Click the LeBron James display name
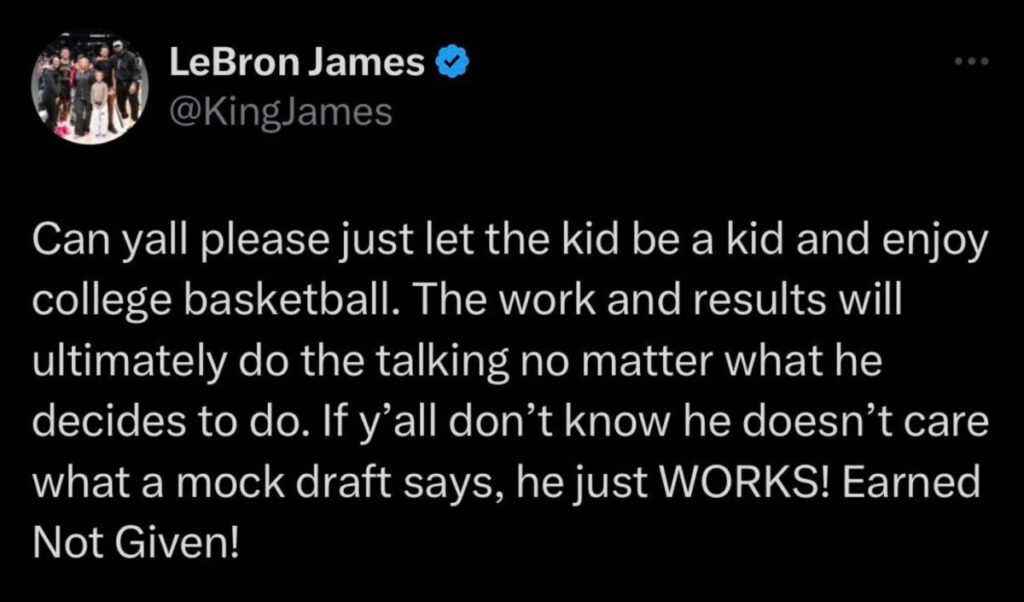 point(296,63)
